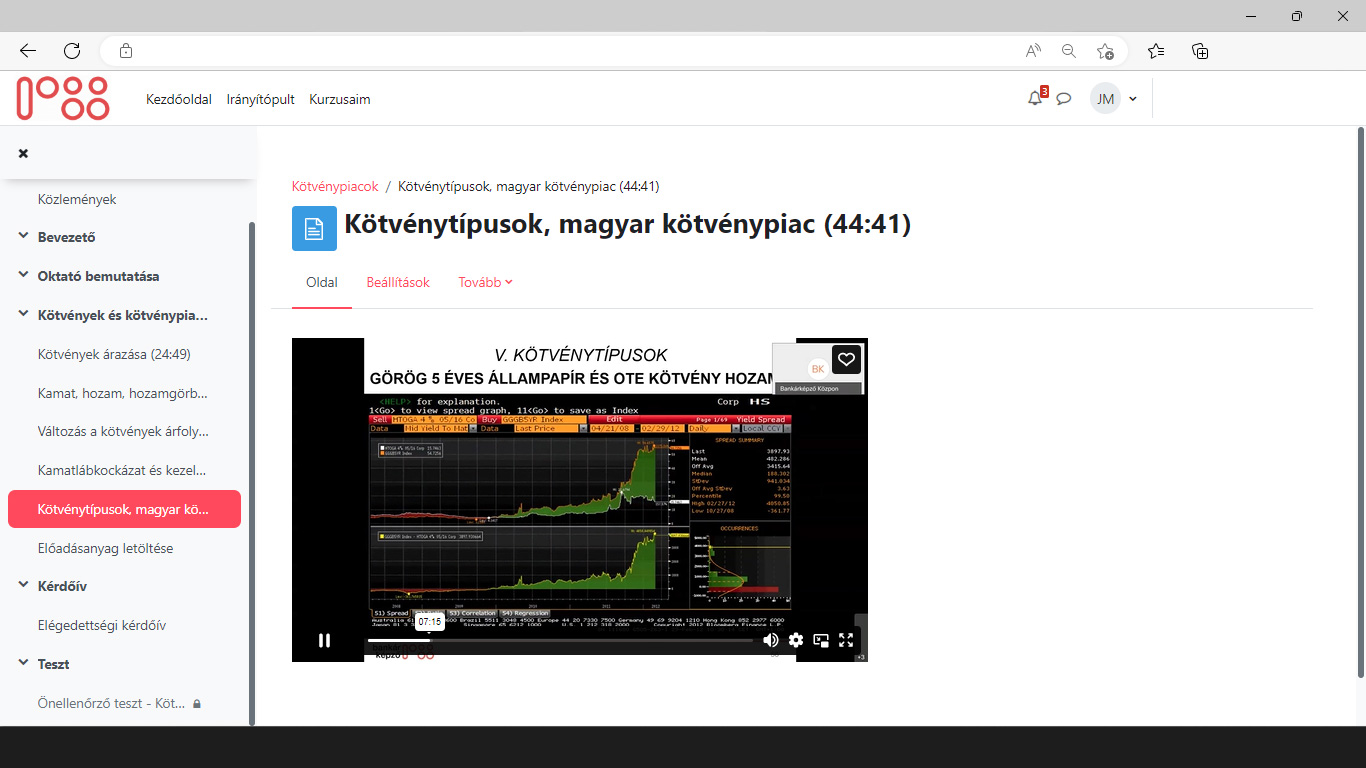Image resolution: width=1366 pixels, height=768 pixels.
Task: Open the Tovább dropdown menu
Action: click(x=485, y=283)
